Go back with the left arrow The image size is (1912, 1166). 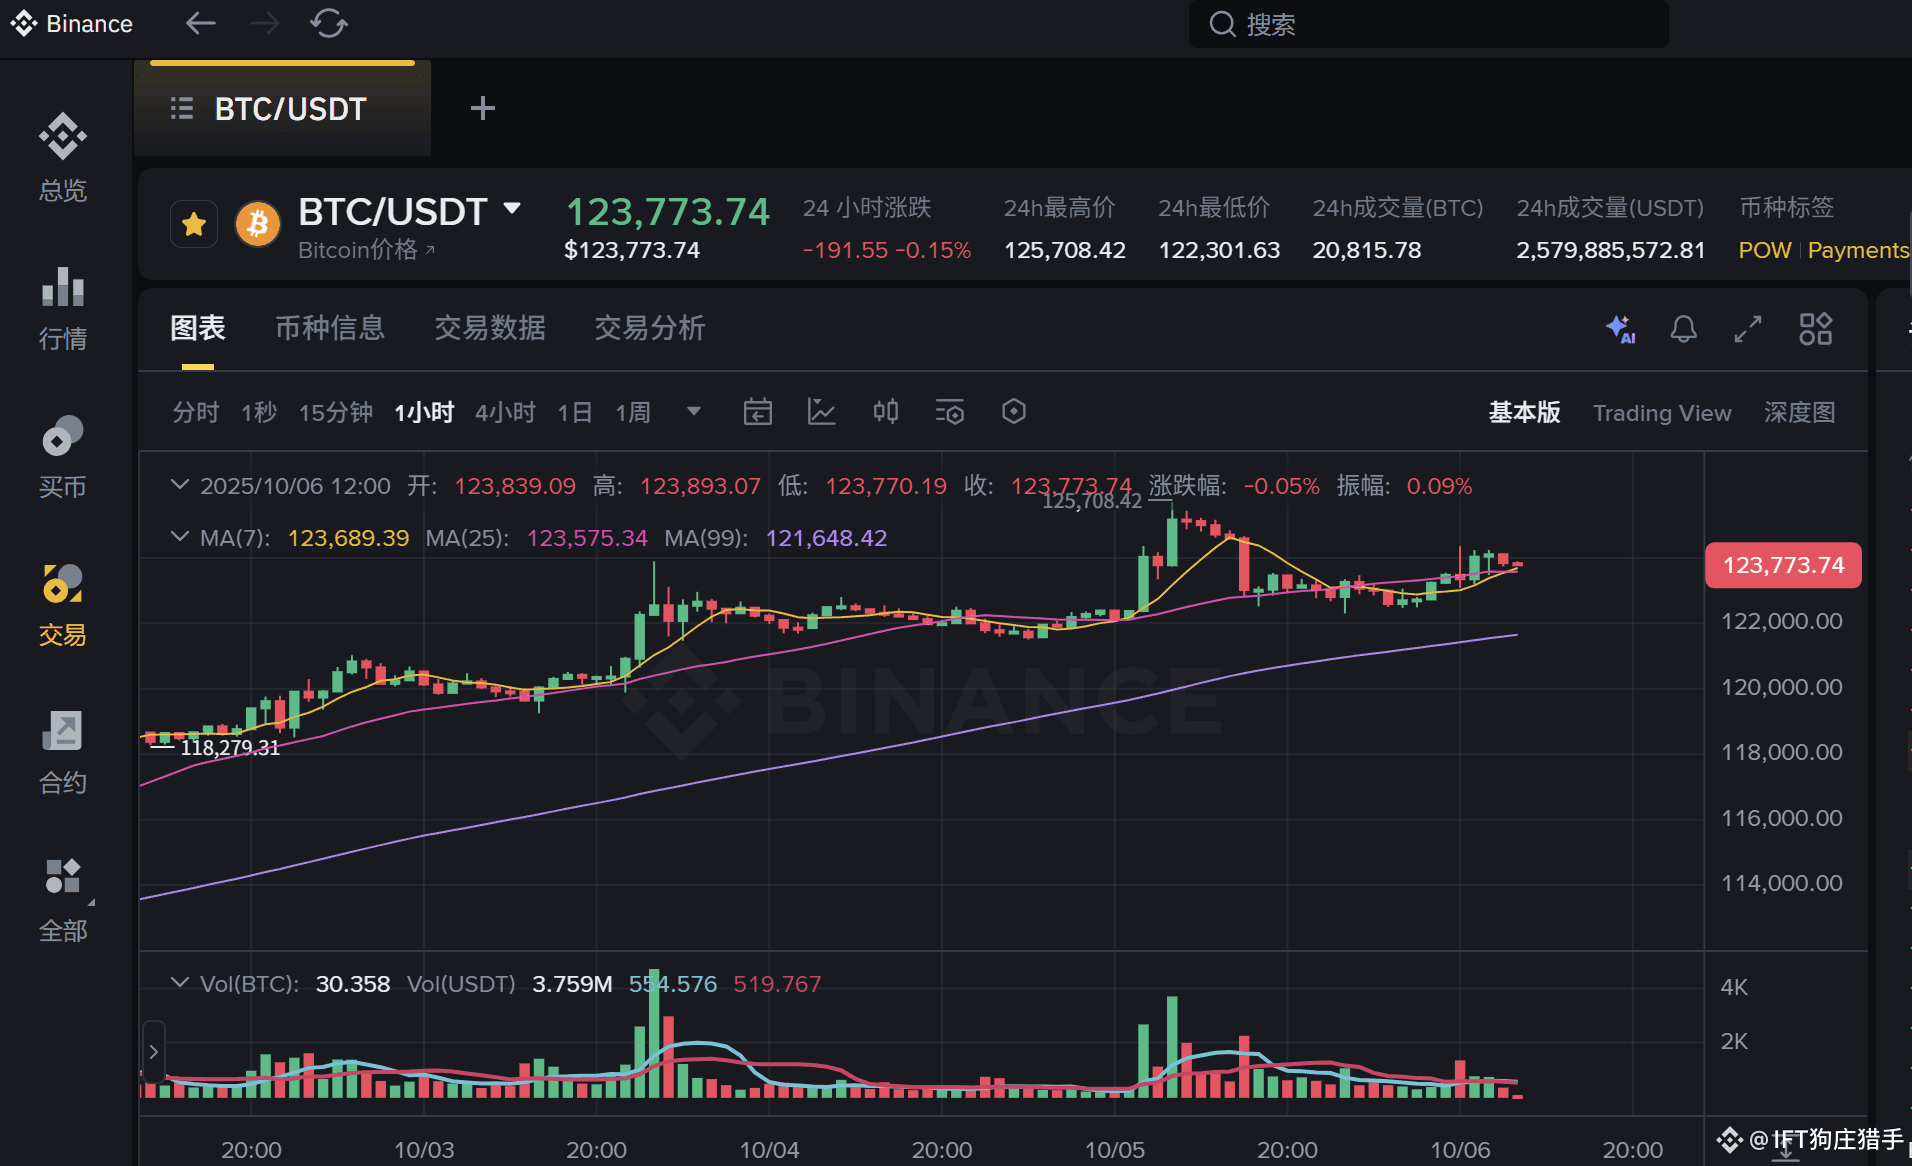(x=201, y=23)
